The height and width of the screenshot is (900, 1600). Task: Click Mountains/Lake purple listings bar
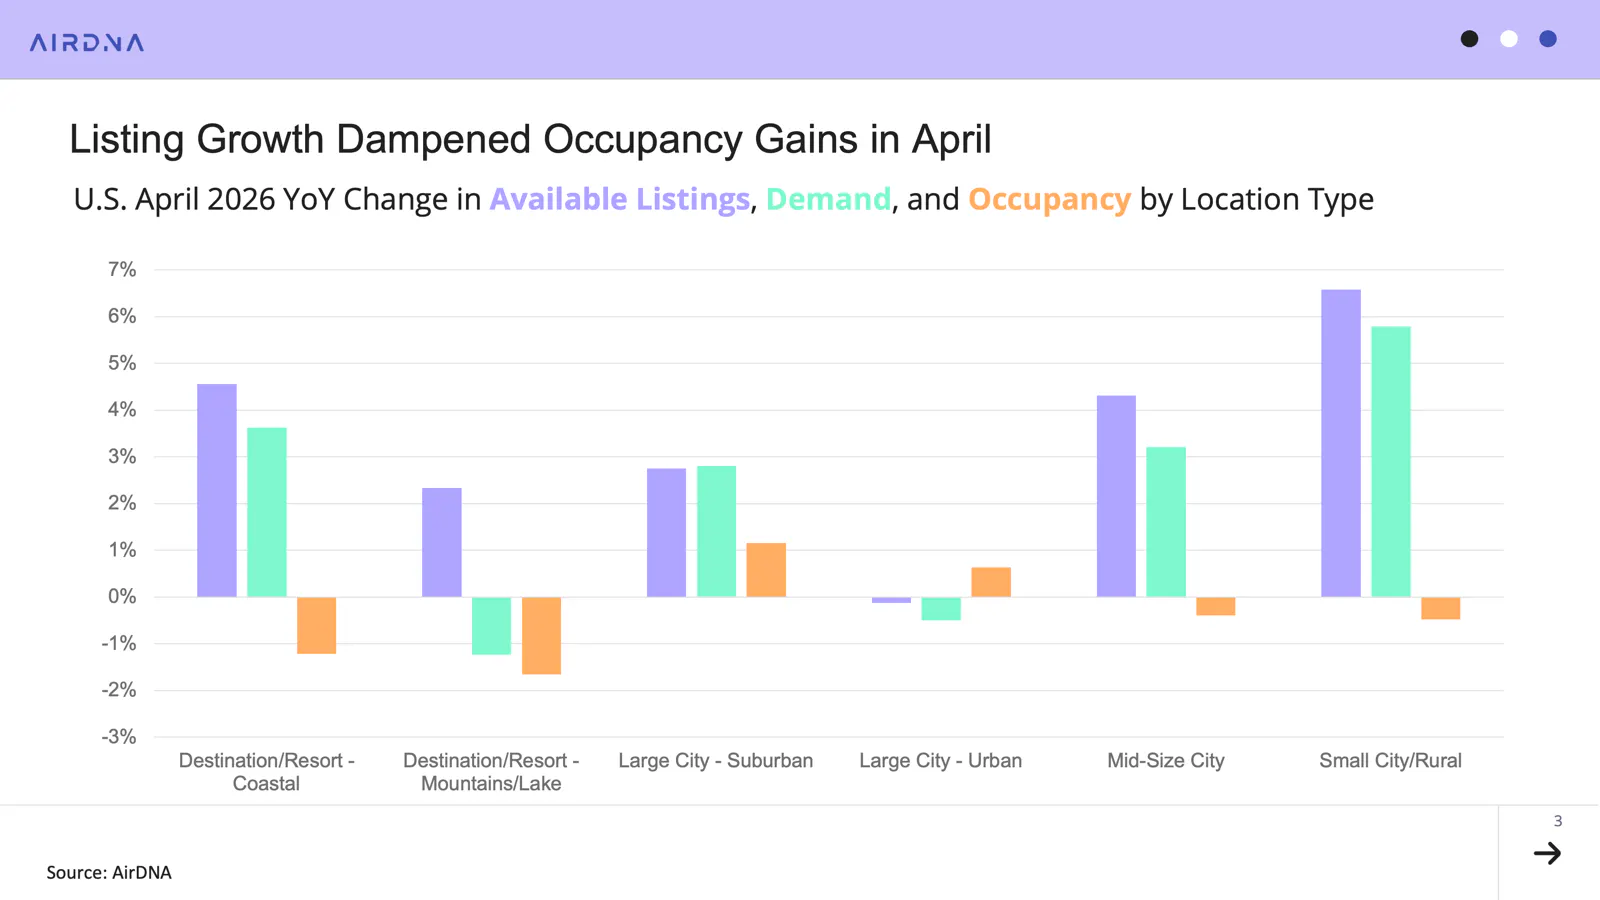coord(442,542)
